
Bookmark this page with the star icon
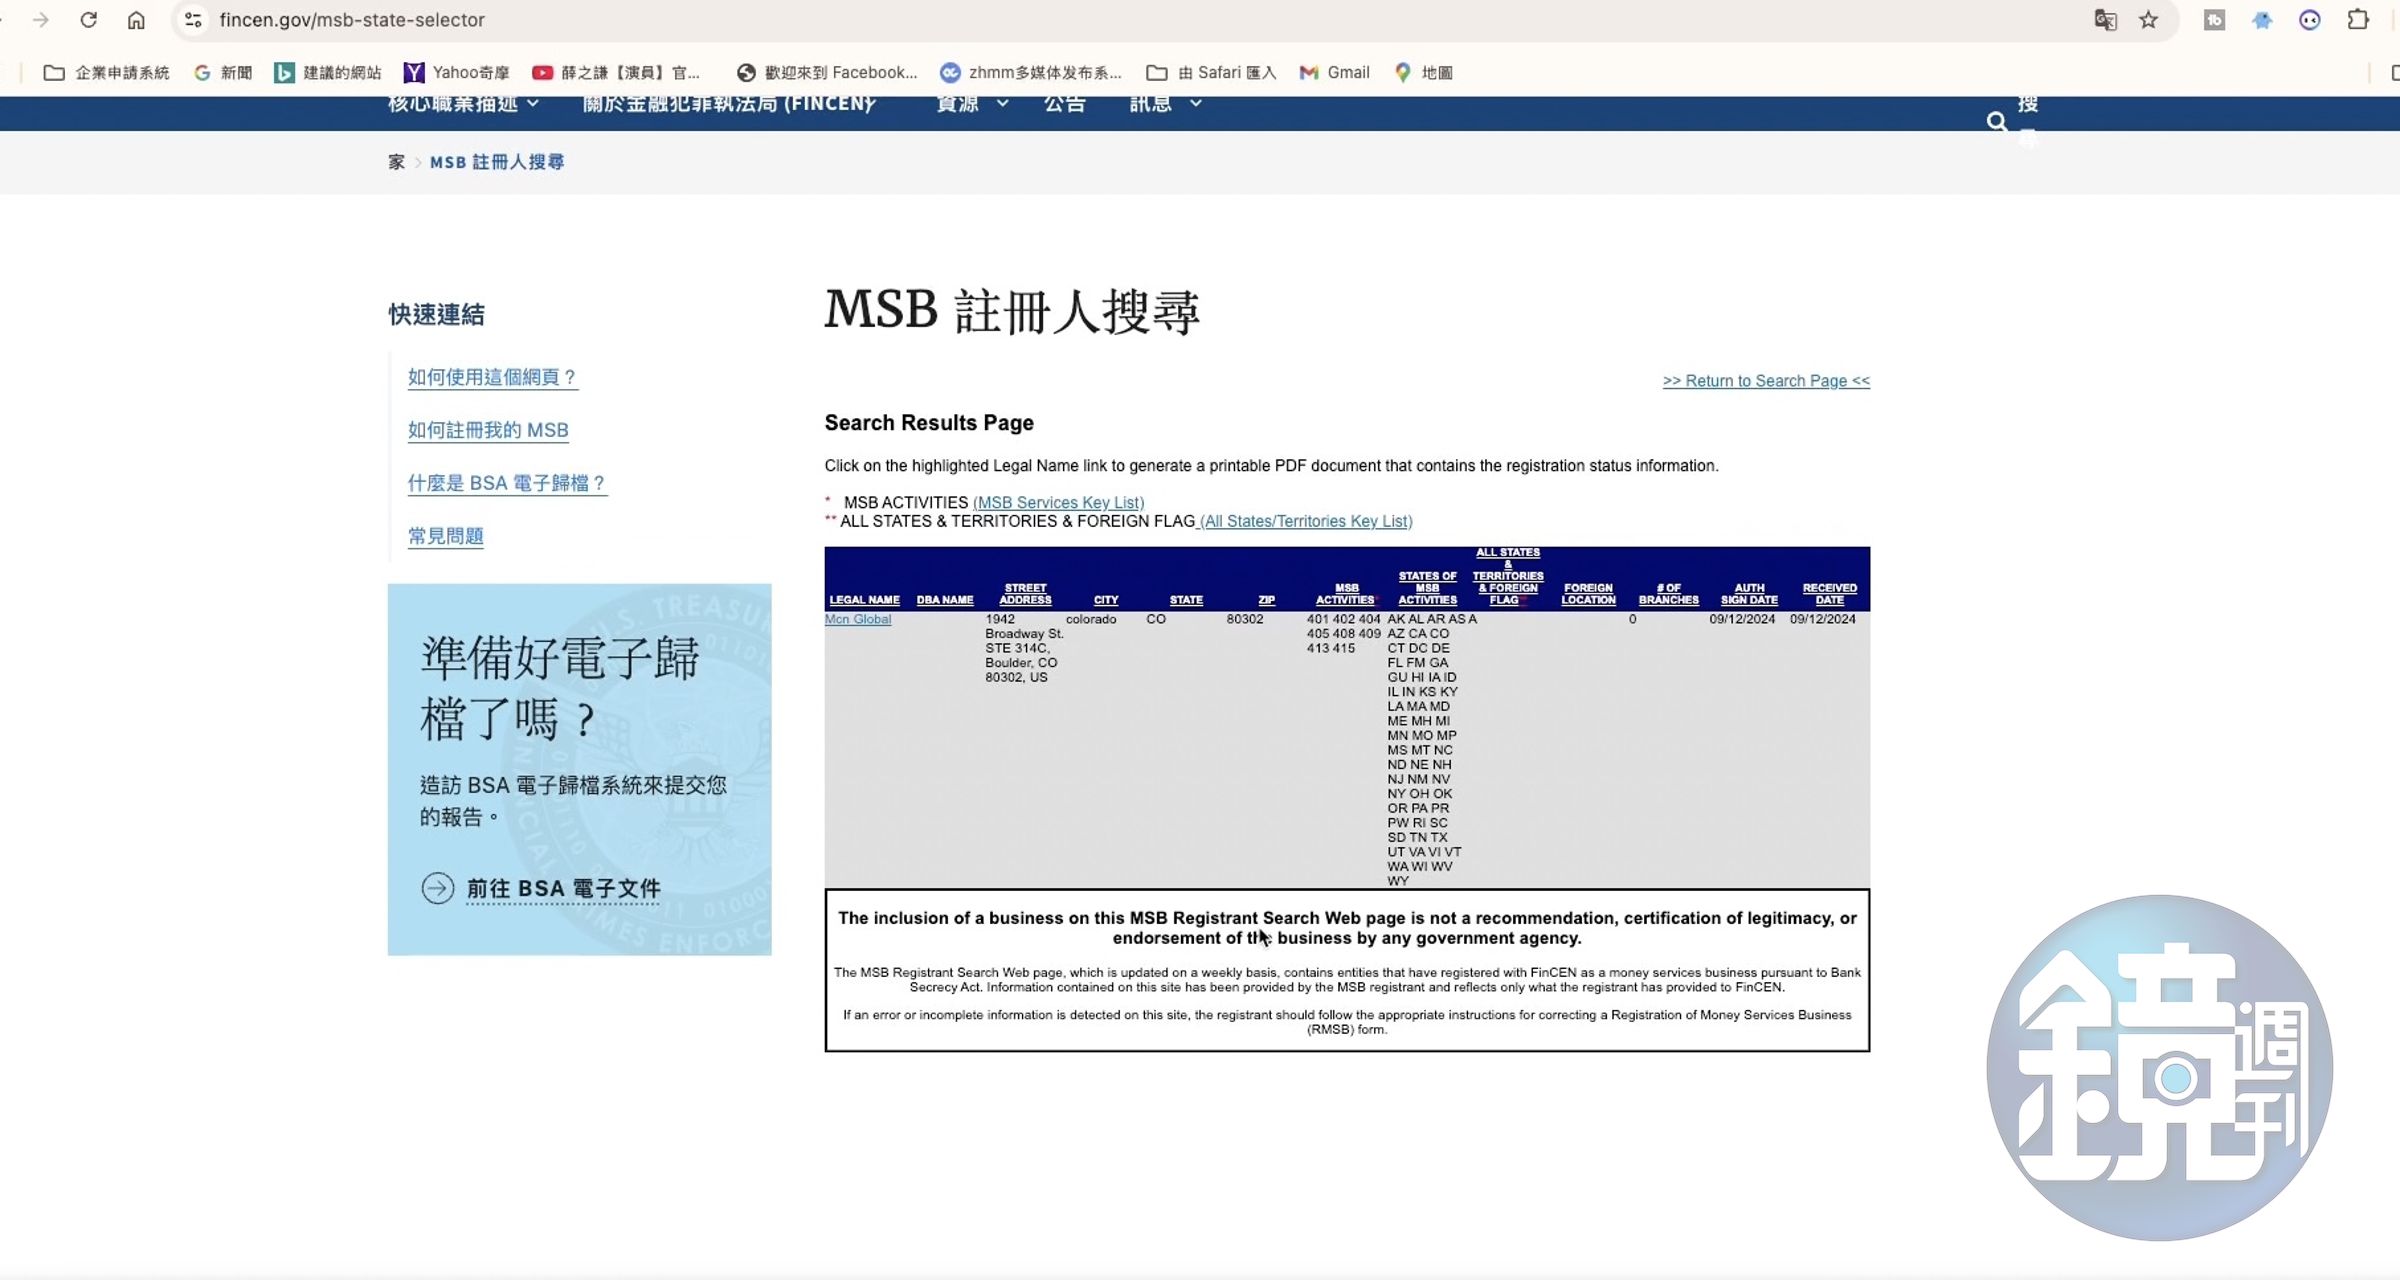click(x=2148, y=20)
